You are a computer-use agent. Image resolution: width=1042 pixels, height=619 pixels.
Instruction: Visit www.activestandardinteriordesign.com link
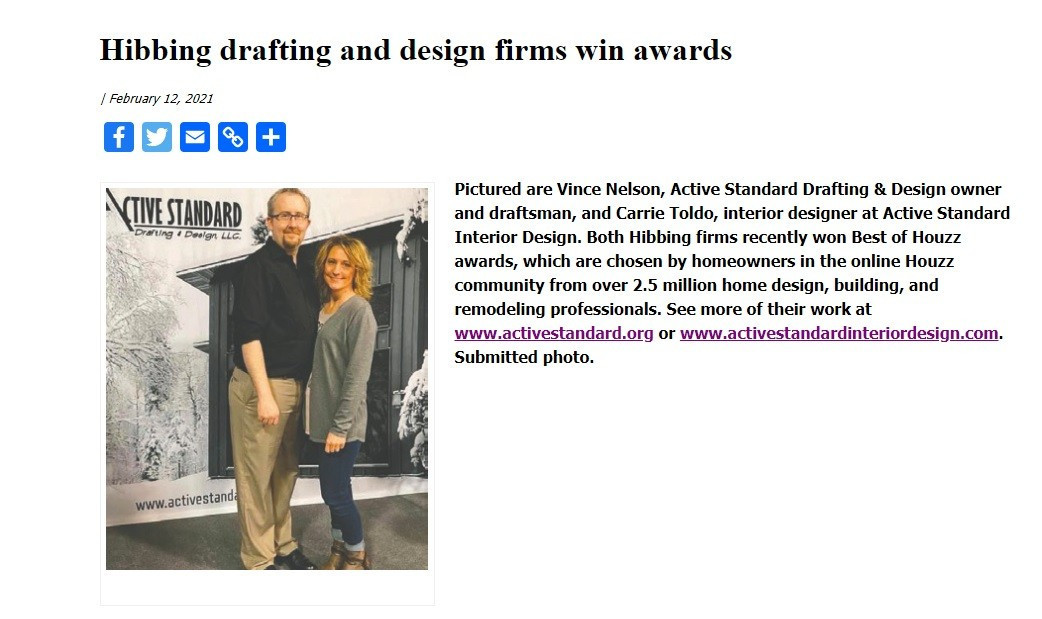[839, 333]
